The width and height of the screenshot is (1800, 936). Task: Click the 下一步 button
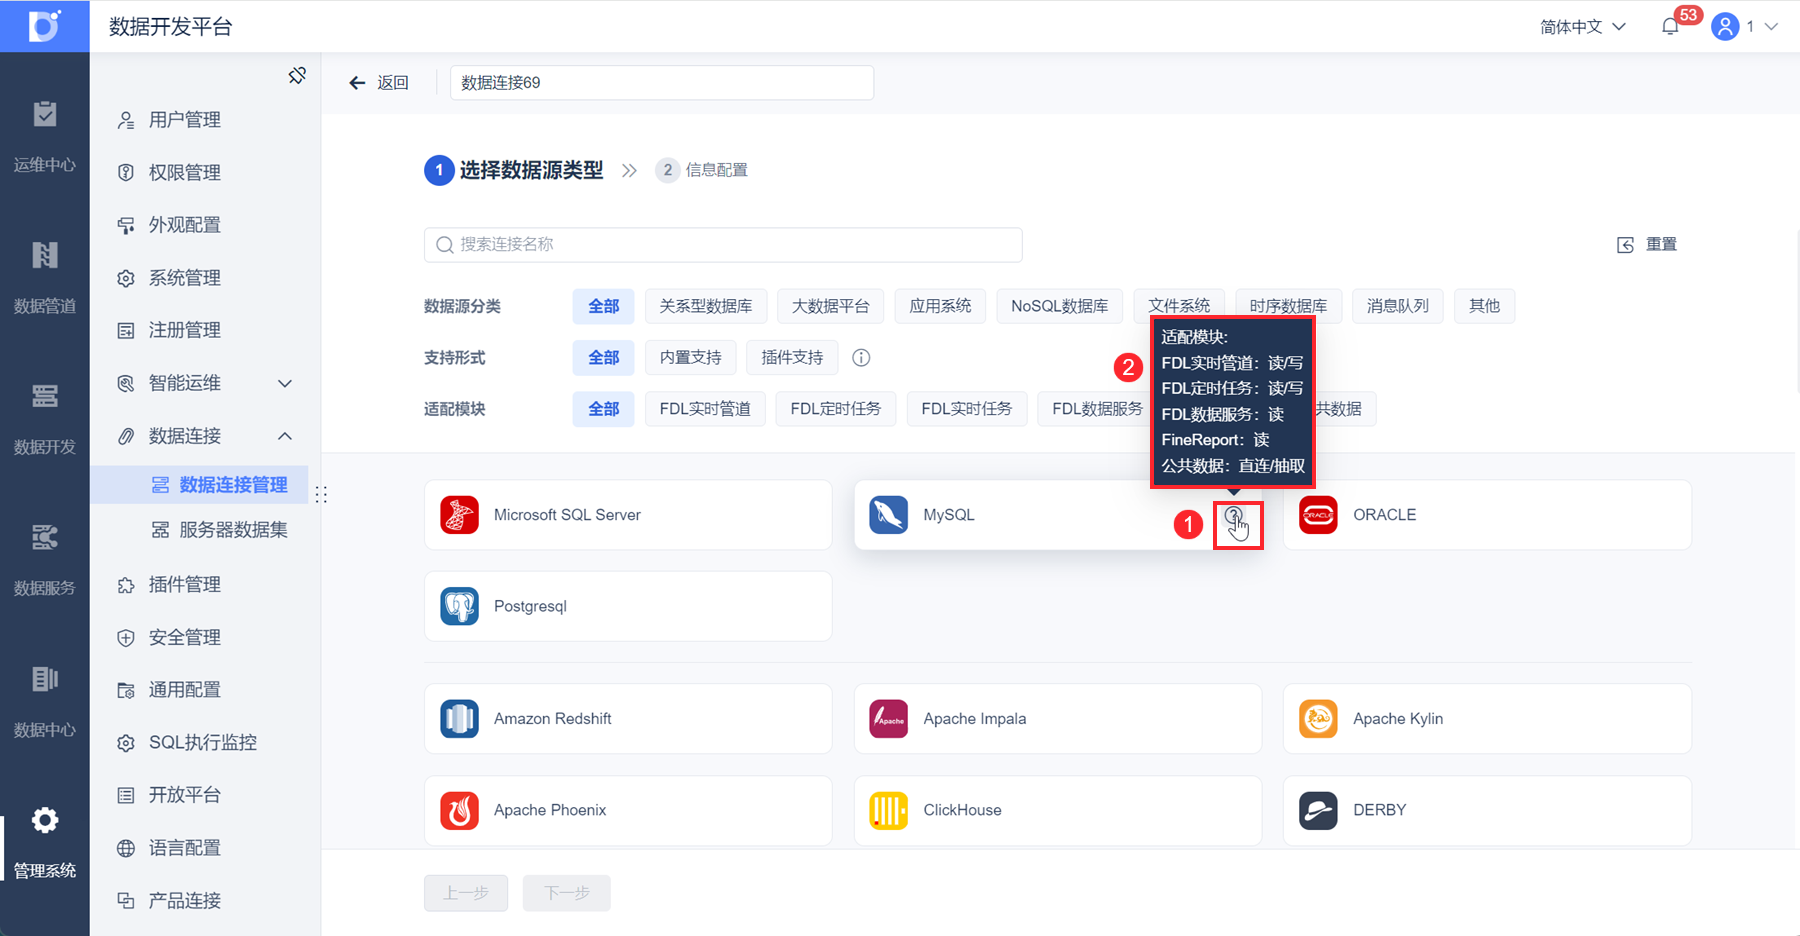(x=567, y=893)
